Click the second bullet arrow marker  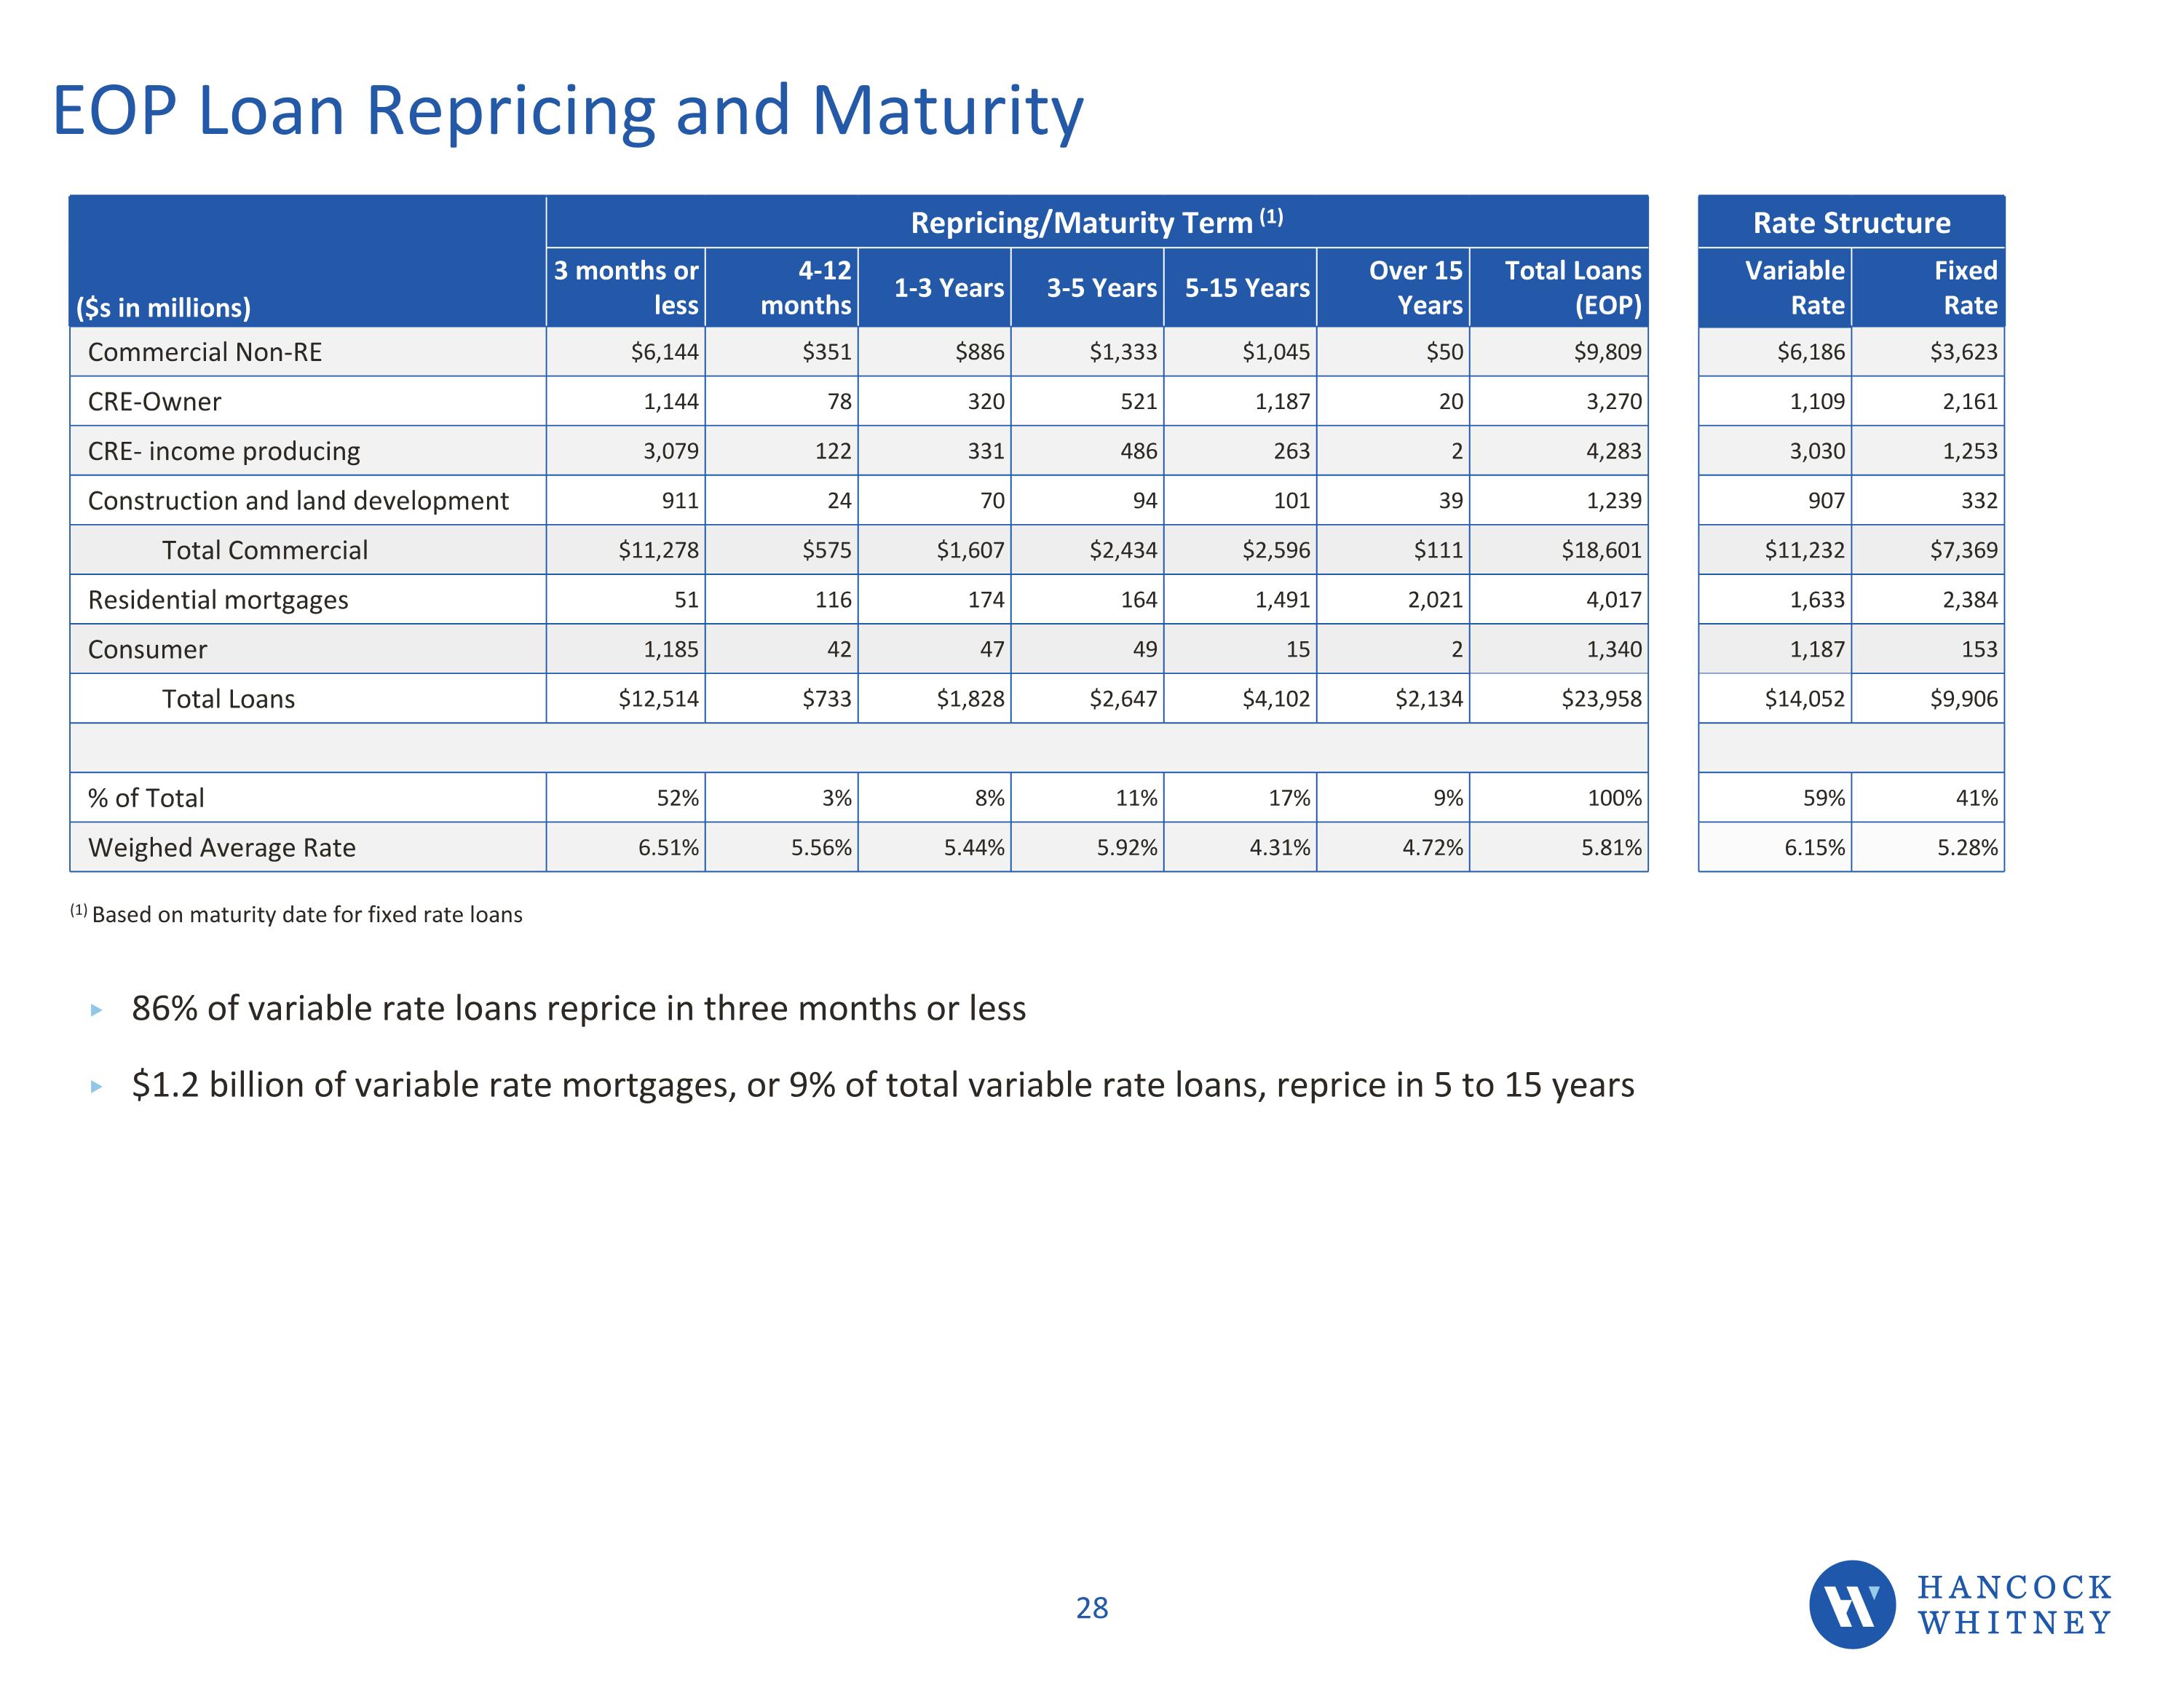coord(97,1086)
